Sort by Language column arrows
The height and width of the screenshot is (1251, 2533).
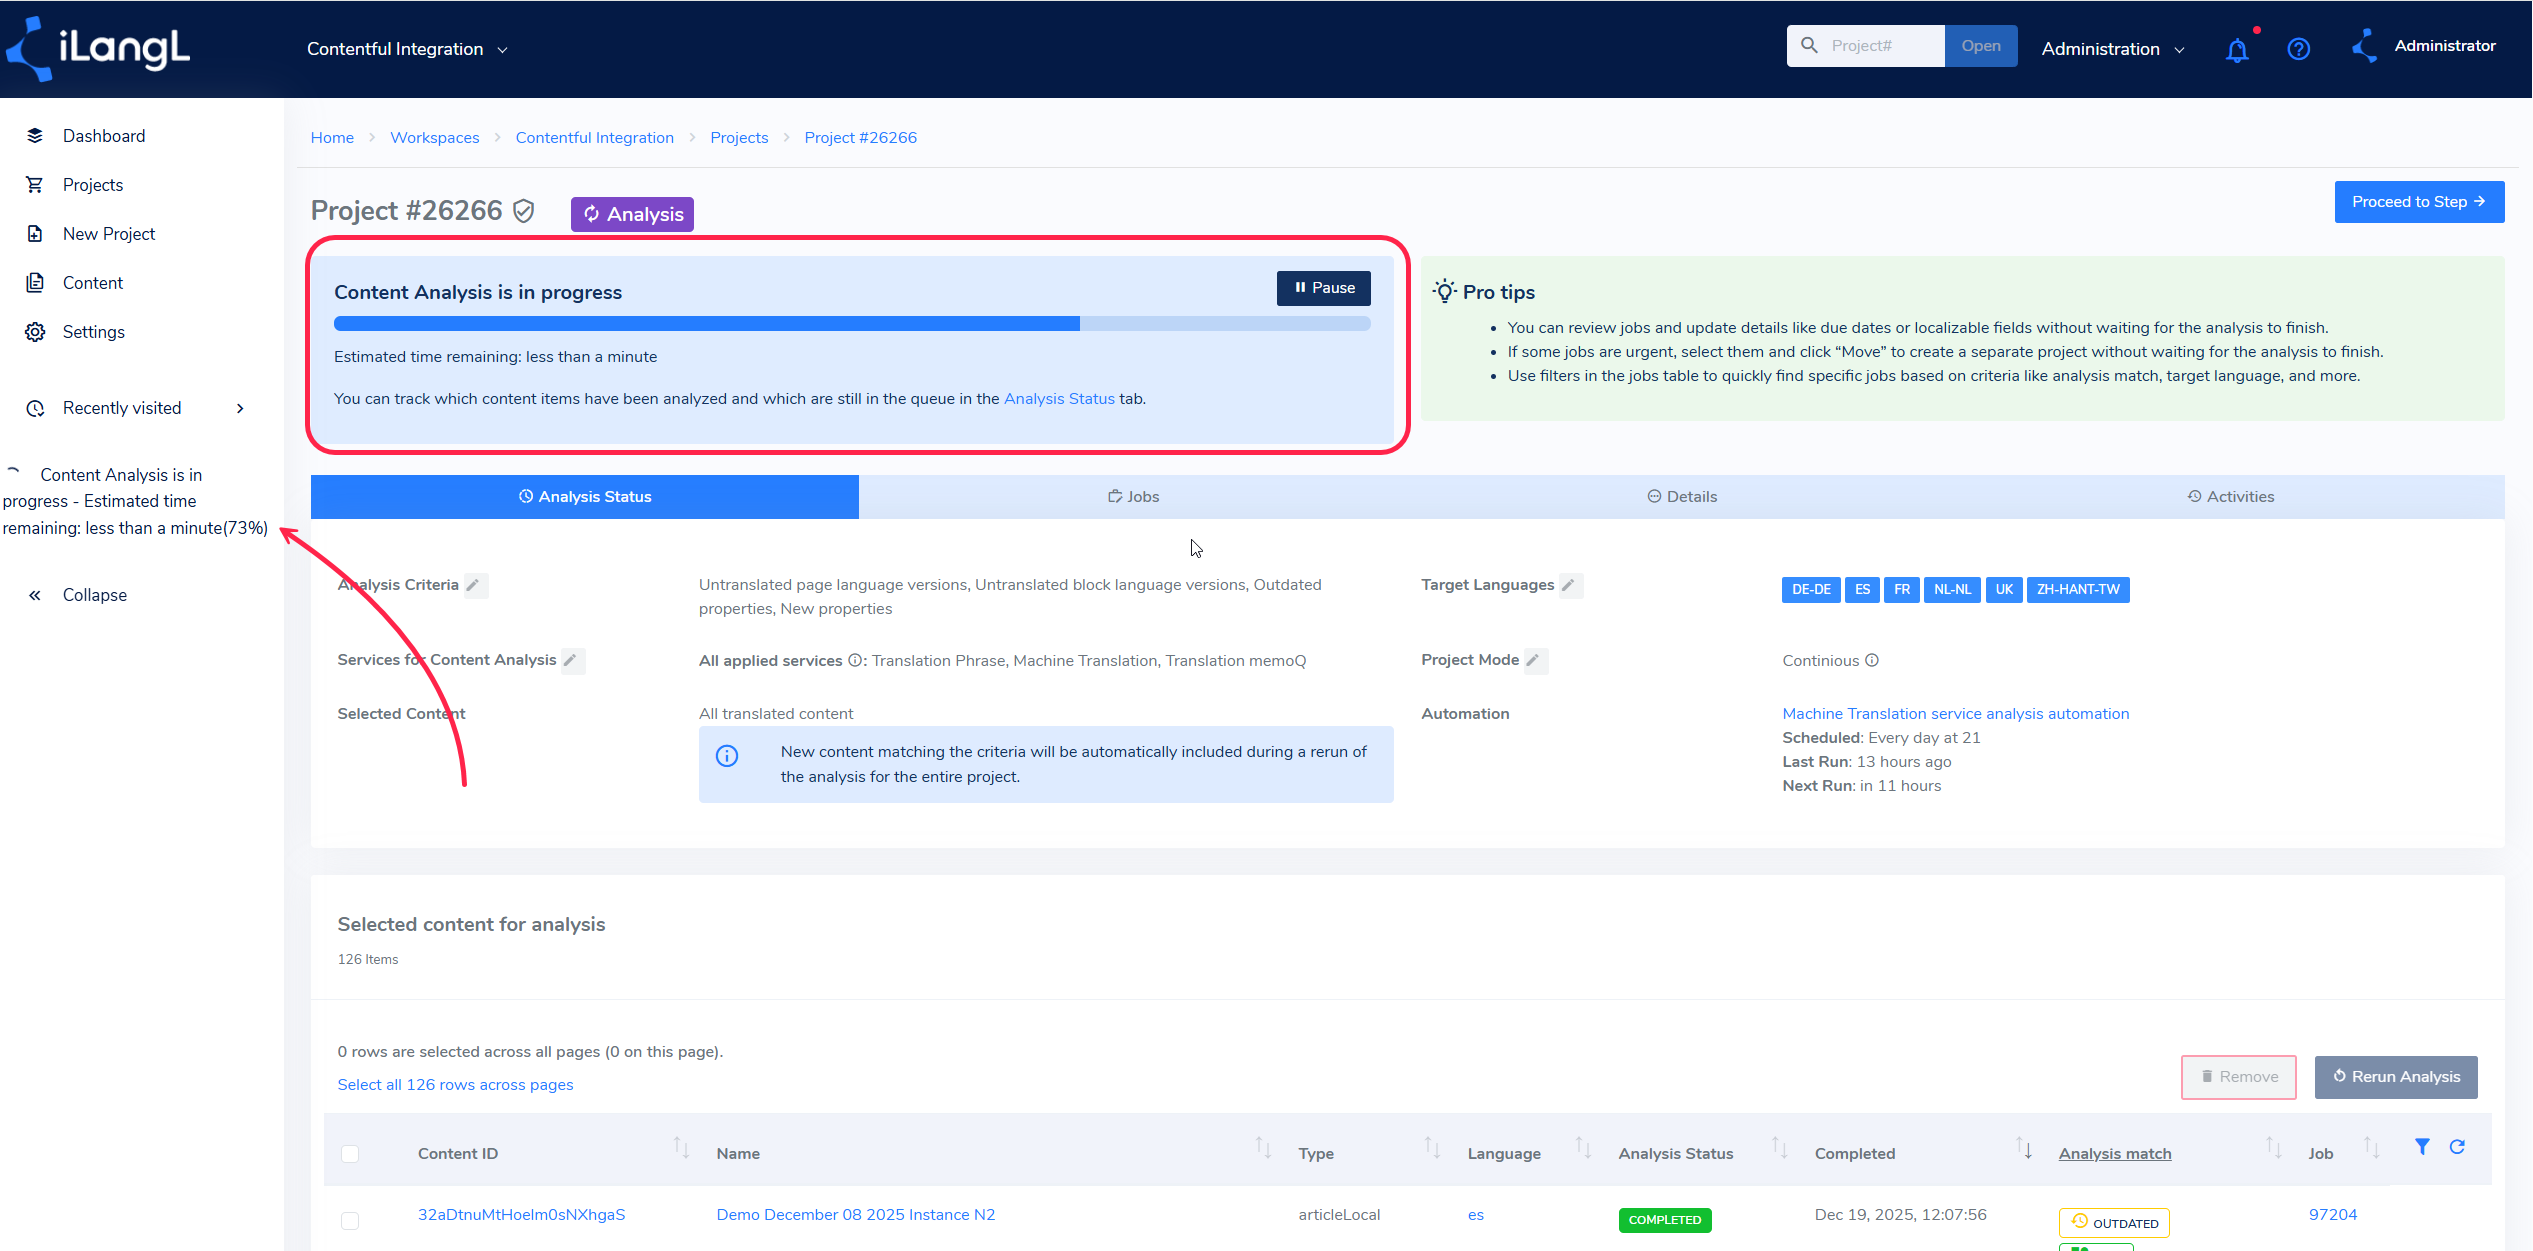click(1583, 1148)
